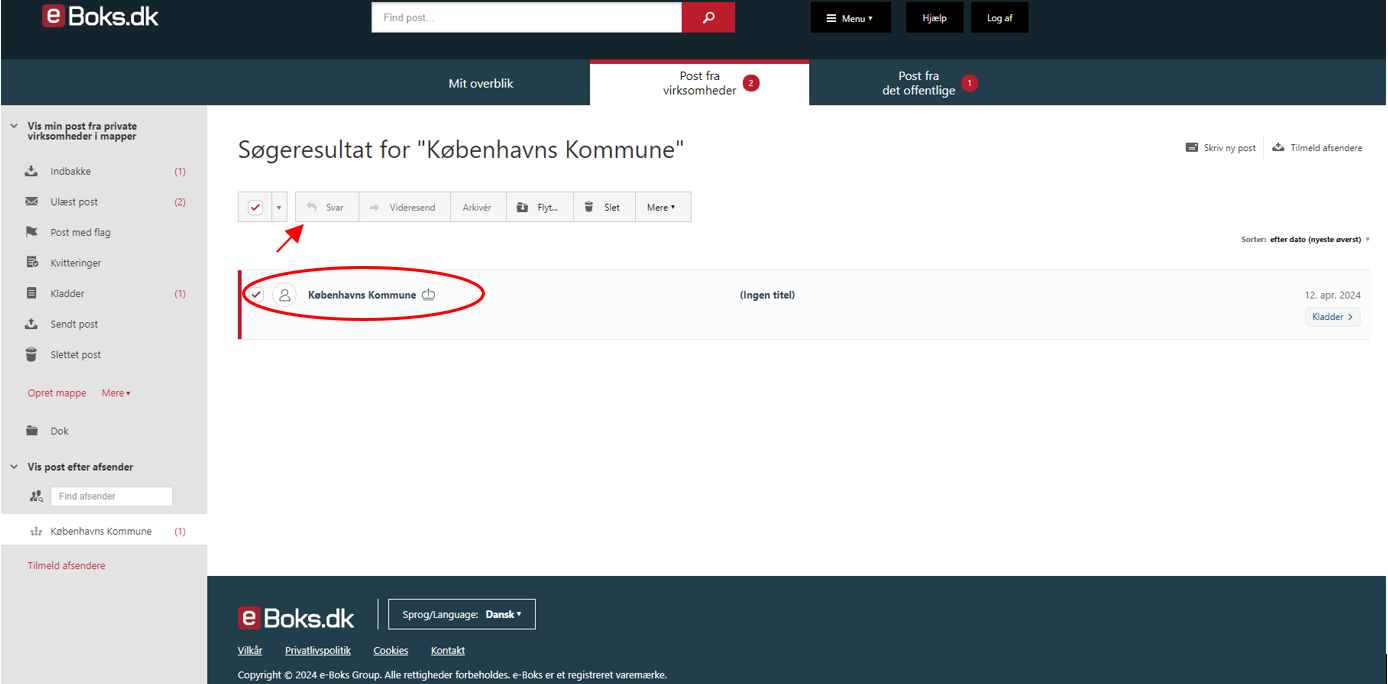The width and height of the screenshot is (1388, 684).
Task: Click the crown icon beside Københavns Kommune
Action: [x=429, y=295]
